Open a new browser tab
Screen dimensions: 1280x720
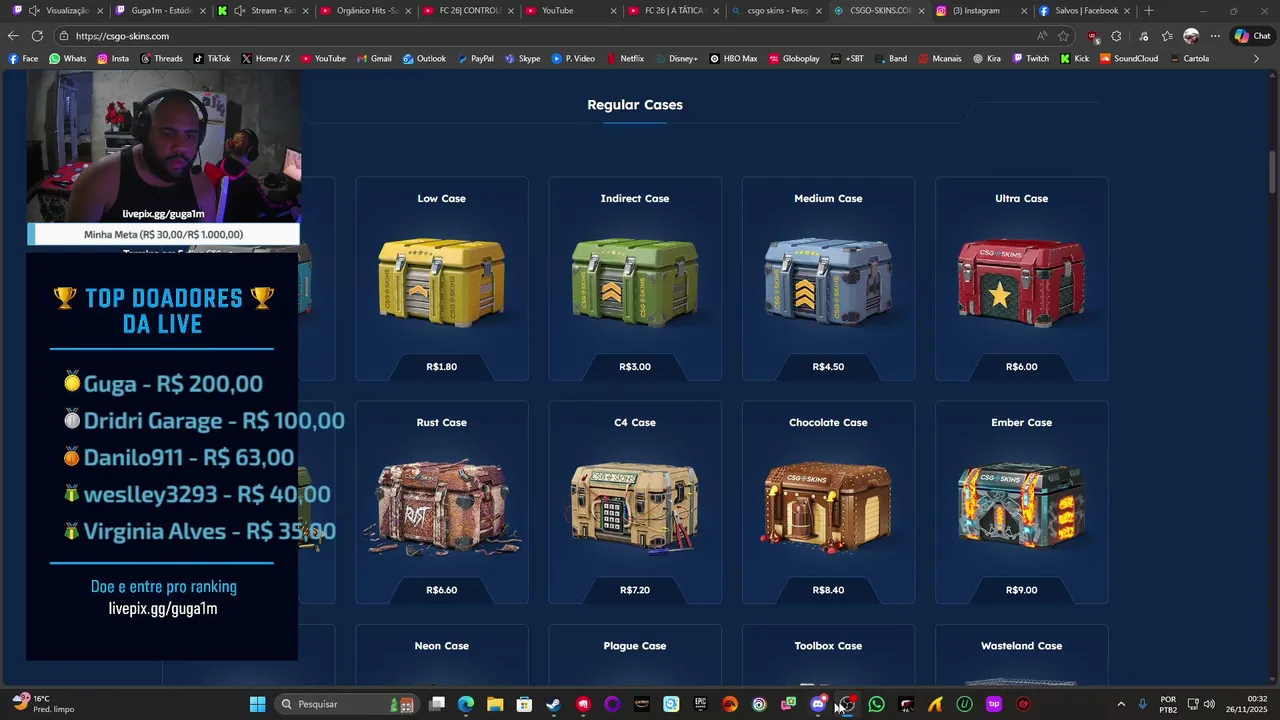point(1149,11)
